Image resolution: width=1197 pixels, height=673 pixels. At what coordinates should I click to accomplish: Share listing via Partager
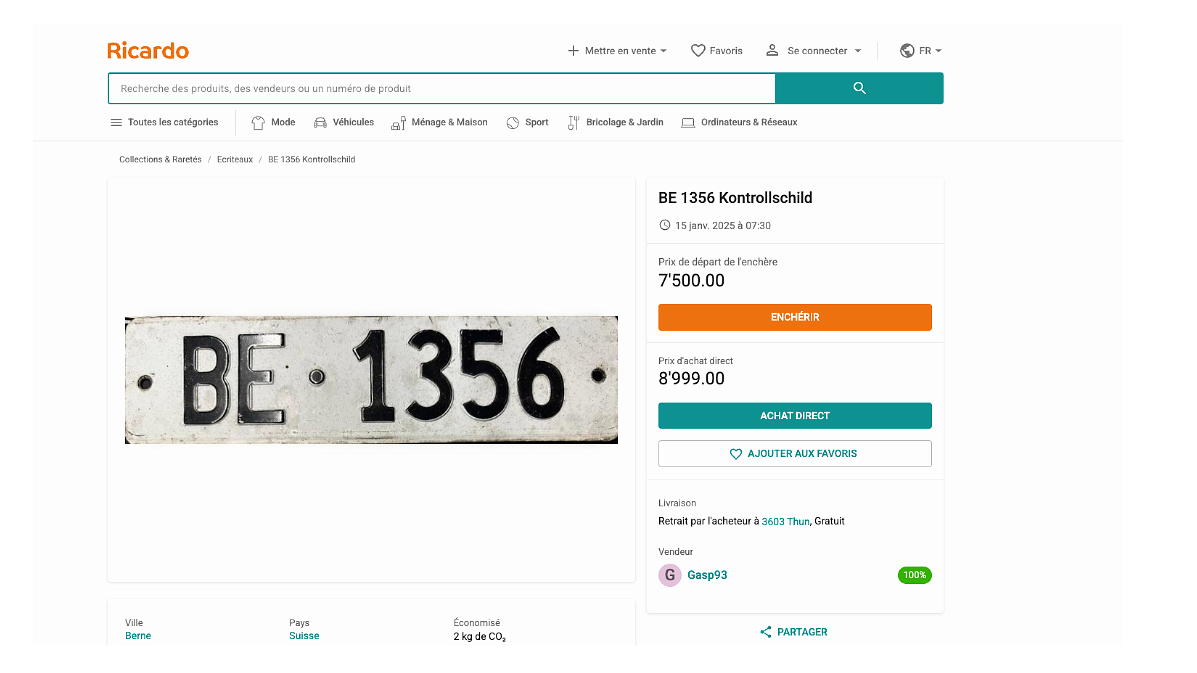click(x=794, y=632)
